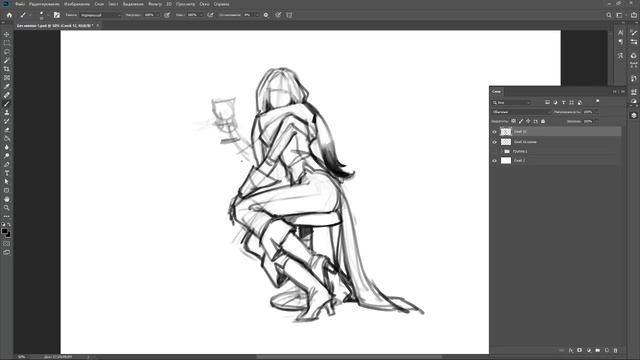The image size is (640, 360).
Task: Select the Rectangular Marquee tool
Action: (7, 43)
